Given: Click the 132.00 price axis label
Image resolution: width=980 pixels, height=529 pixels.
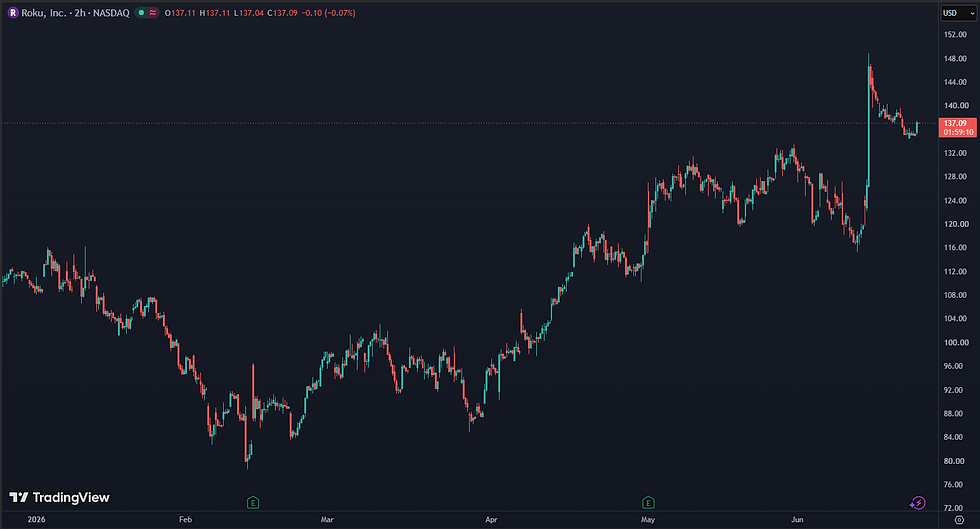Looking at the screenshot, I should [956, 153].
